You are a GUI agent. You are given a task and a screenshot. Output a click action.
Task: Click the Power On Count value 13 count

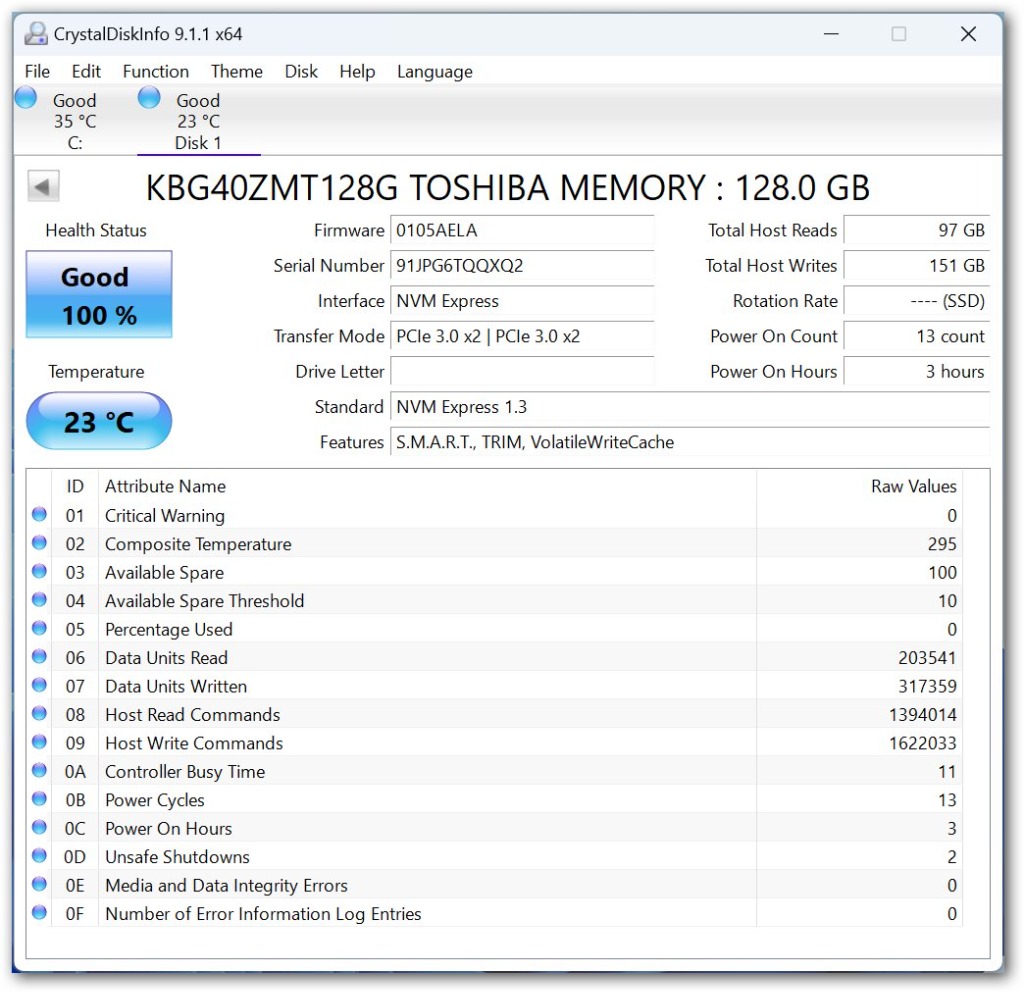coord(917,336)
